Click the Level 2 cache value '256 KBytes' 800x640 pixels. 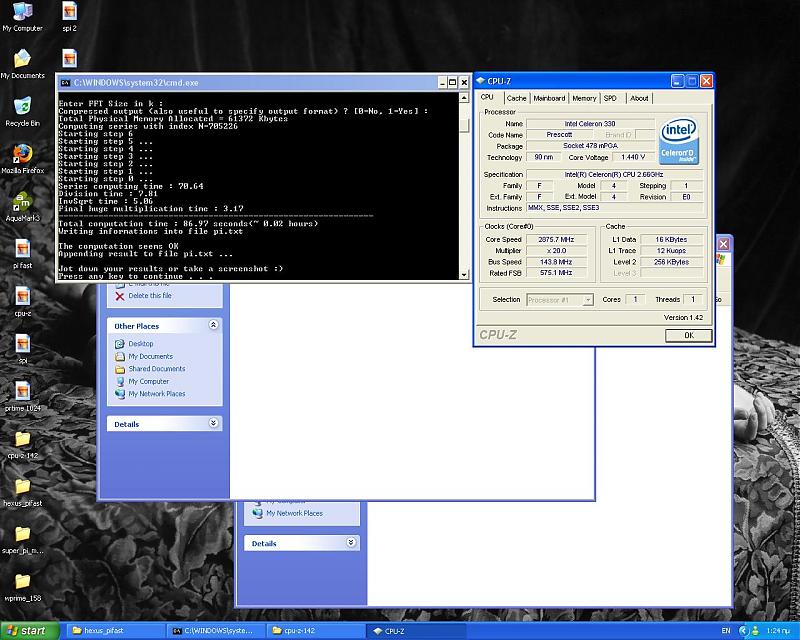point(671,262)
